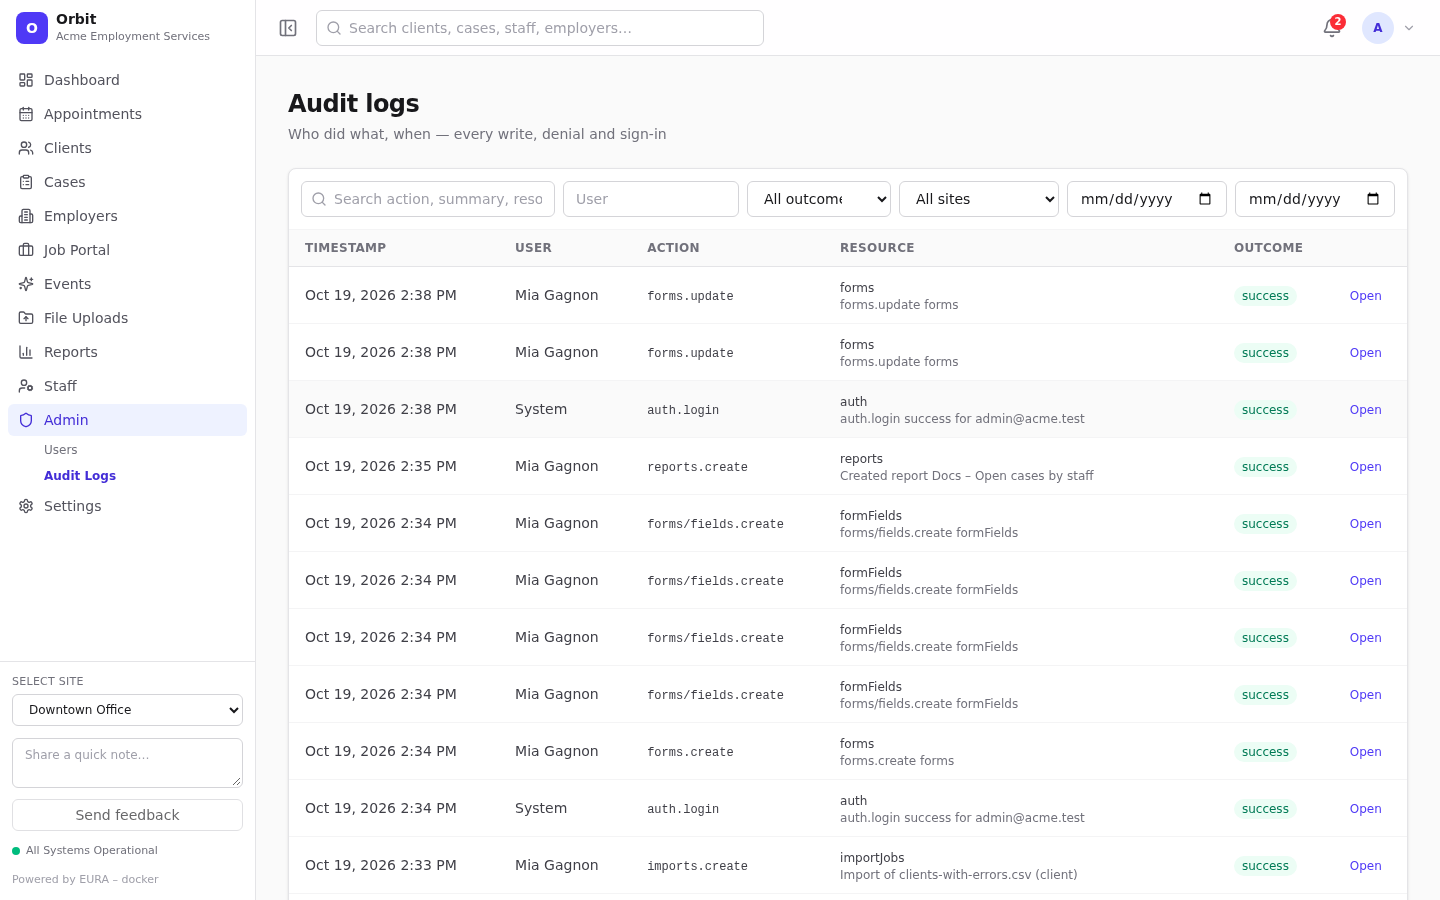Click the Events sparkle icon

[x=26, y=284]
